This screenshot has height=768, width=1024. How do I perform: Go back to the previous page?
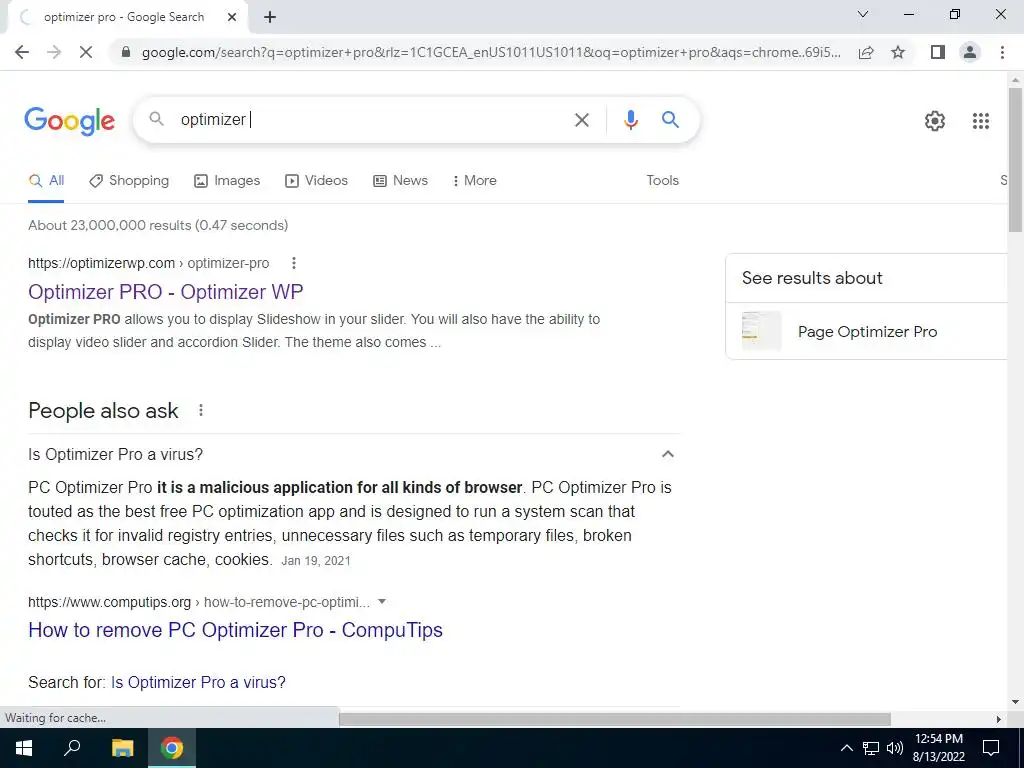click(22, 52)
